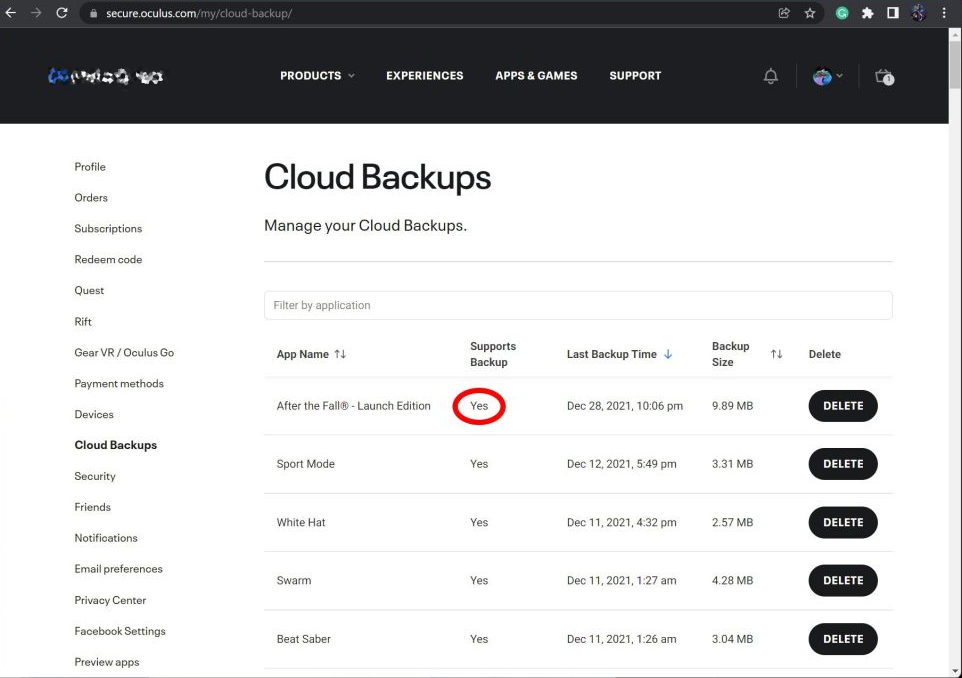Viewport: 962px width, 678px height.
Task: Open Chrome three-dot menu
Action: point(944,13)
